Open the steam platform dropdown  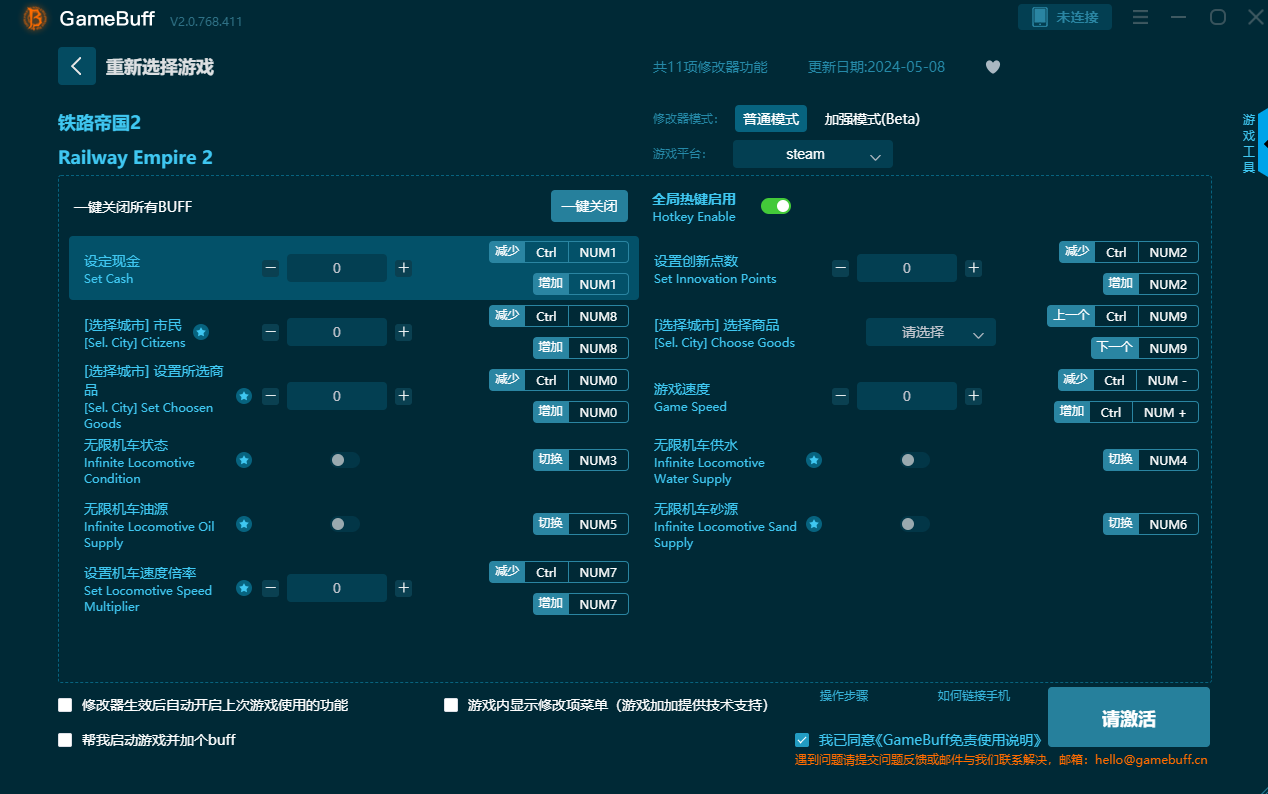[812, 154]
